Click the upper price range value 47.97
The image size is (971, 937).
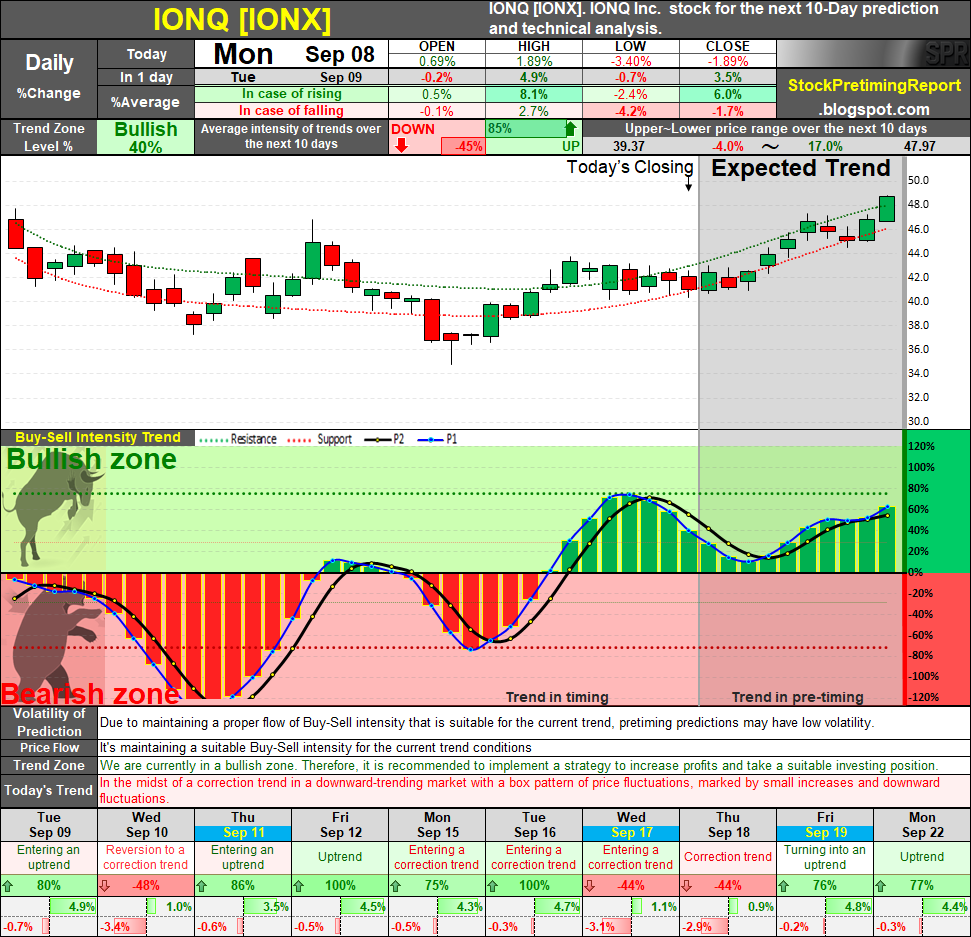point(919,147)
